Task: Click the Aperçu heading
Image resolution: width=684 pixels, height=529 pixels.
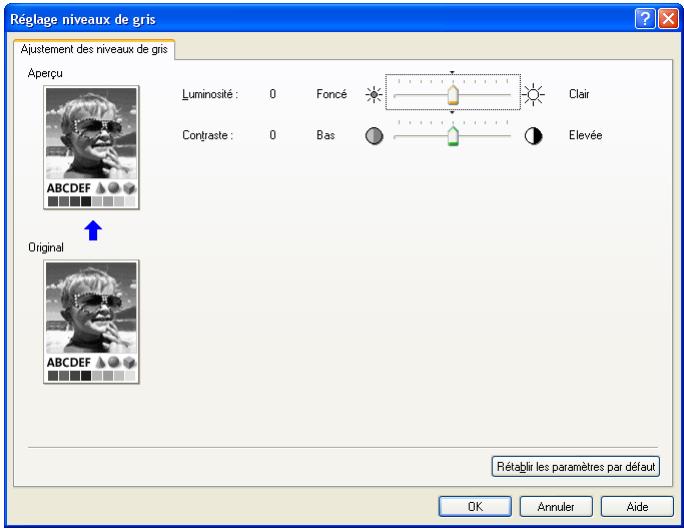Action: pyautogui.click(x=45, y=73)
